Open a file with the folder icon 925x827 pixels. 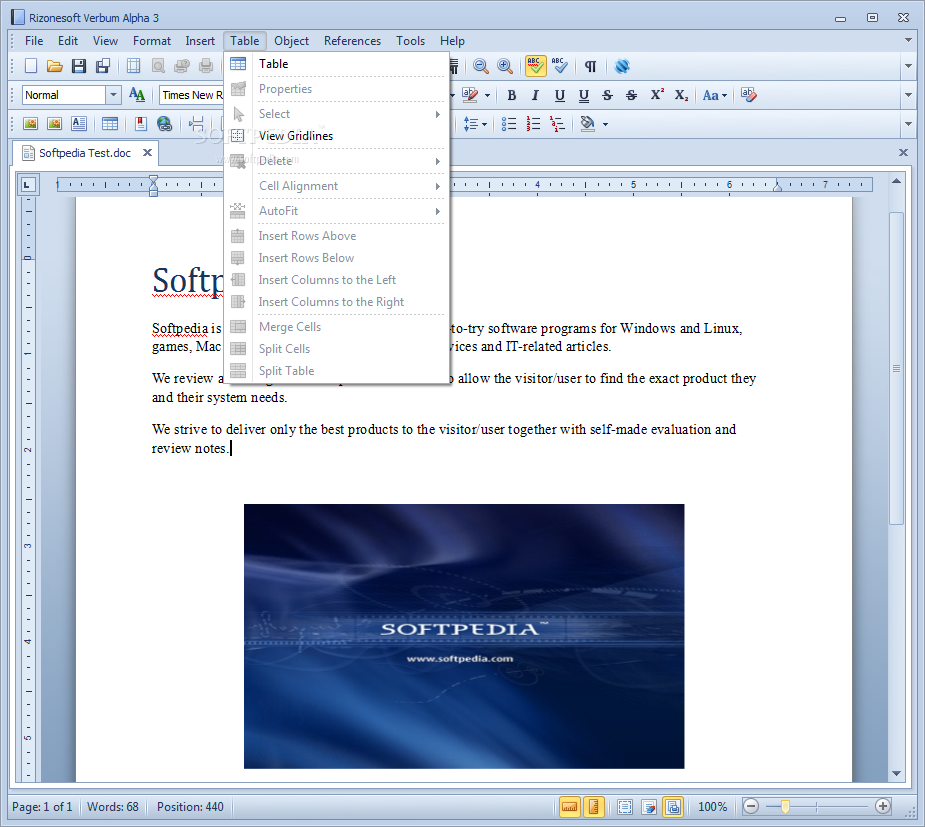(55, 66)
